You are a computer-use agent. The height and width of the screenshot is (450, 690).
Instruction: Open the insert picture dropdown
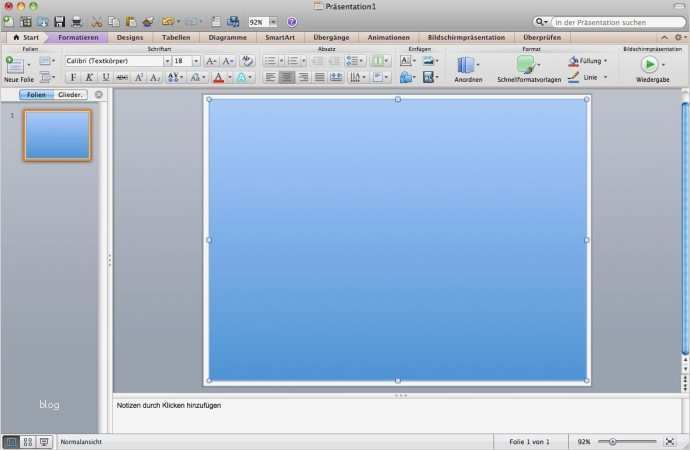pos(437,61)
